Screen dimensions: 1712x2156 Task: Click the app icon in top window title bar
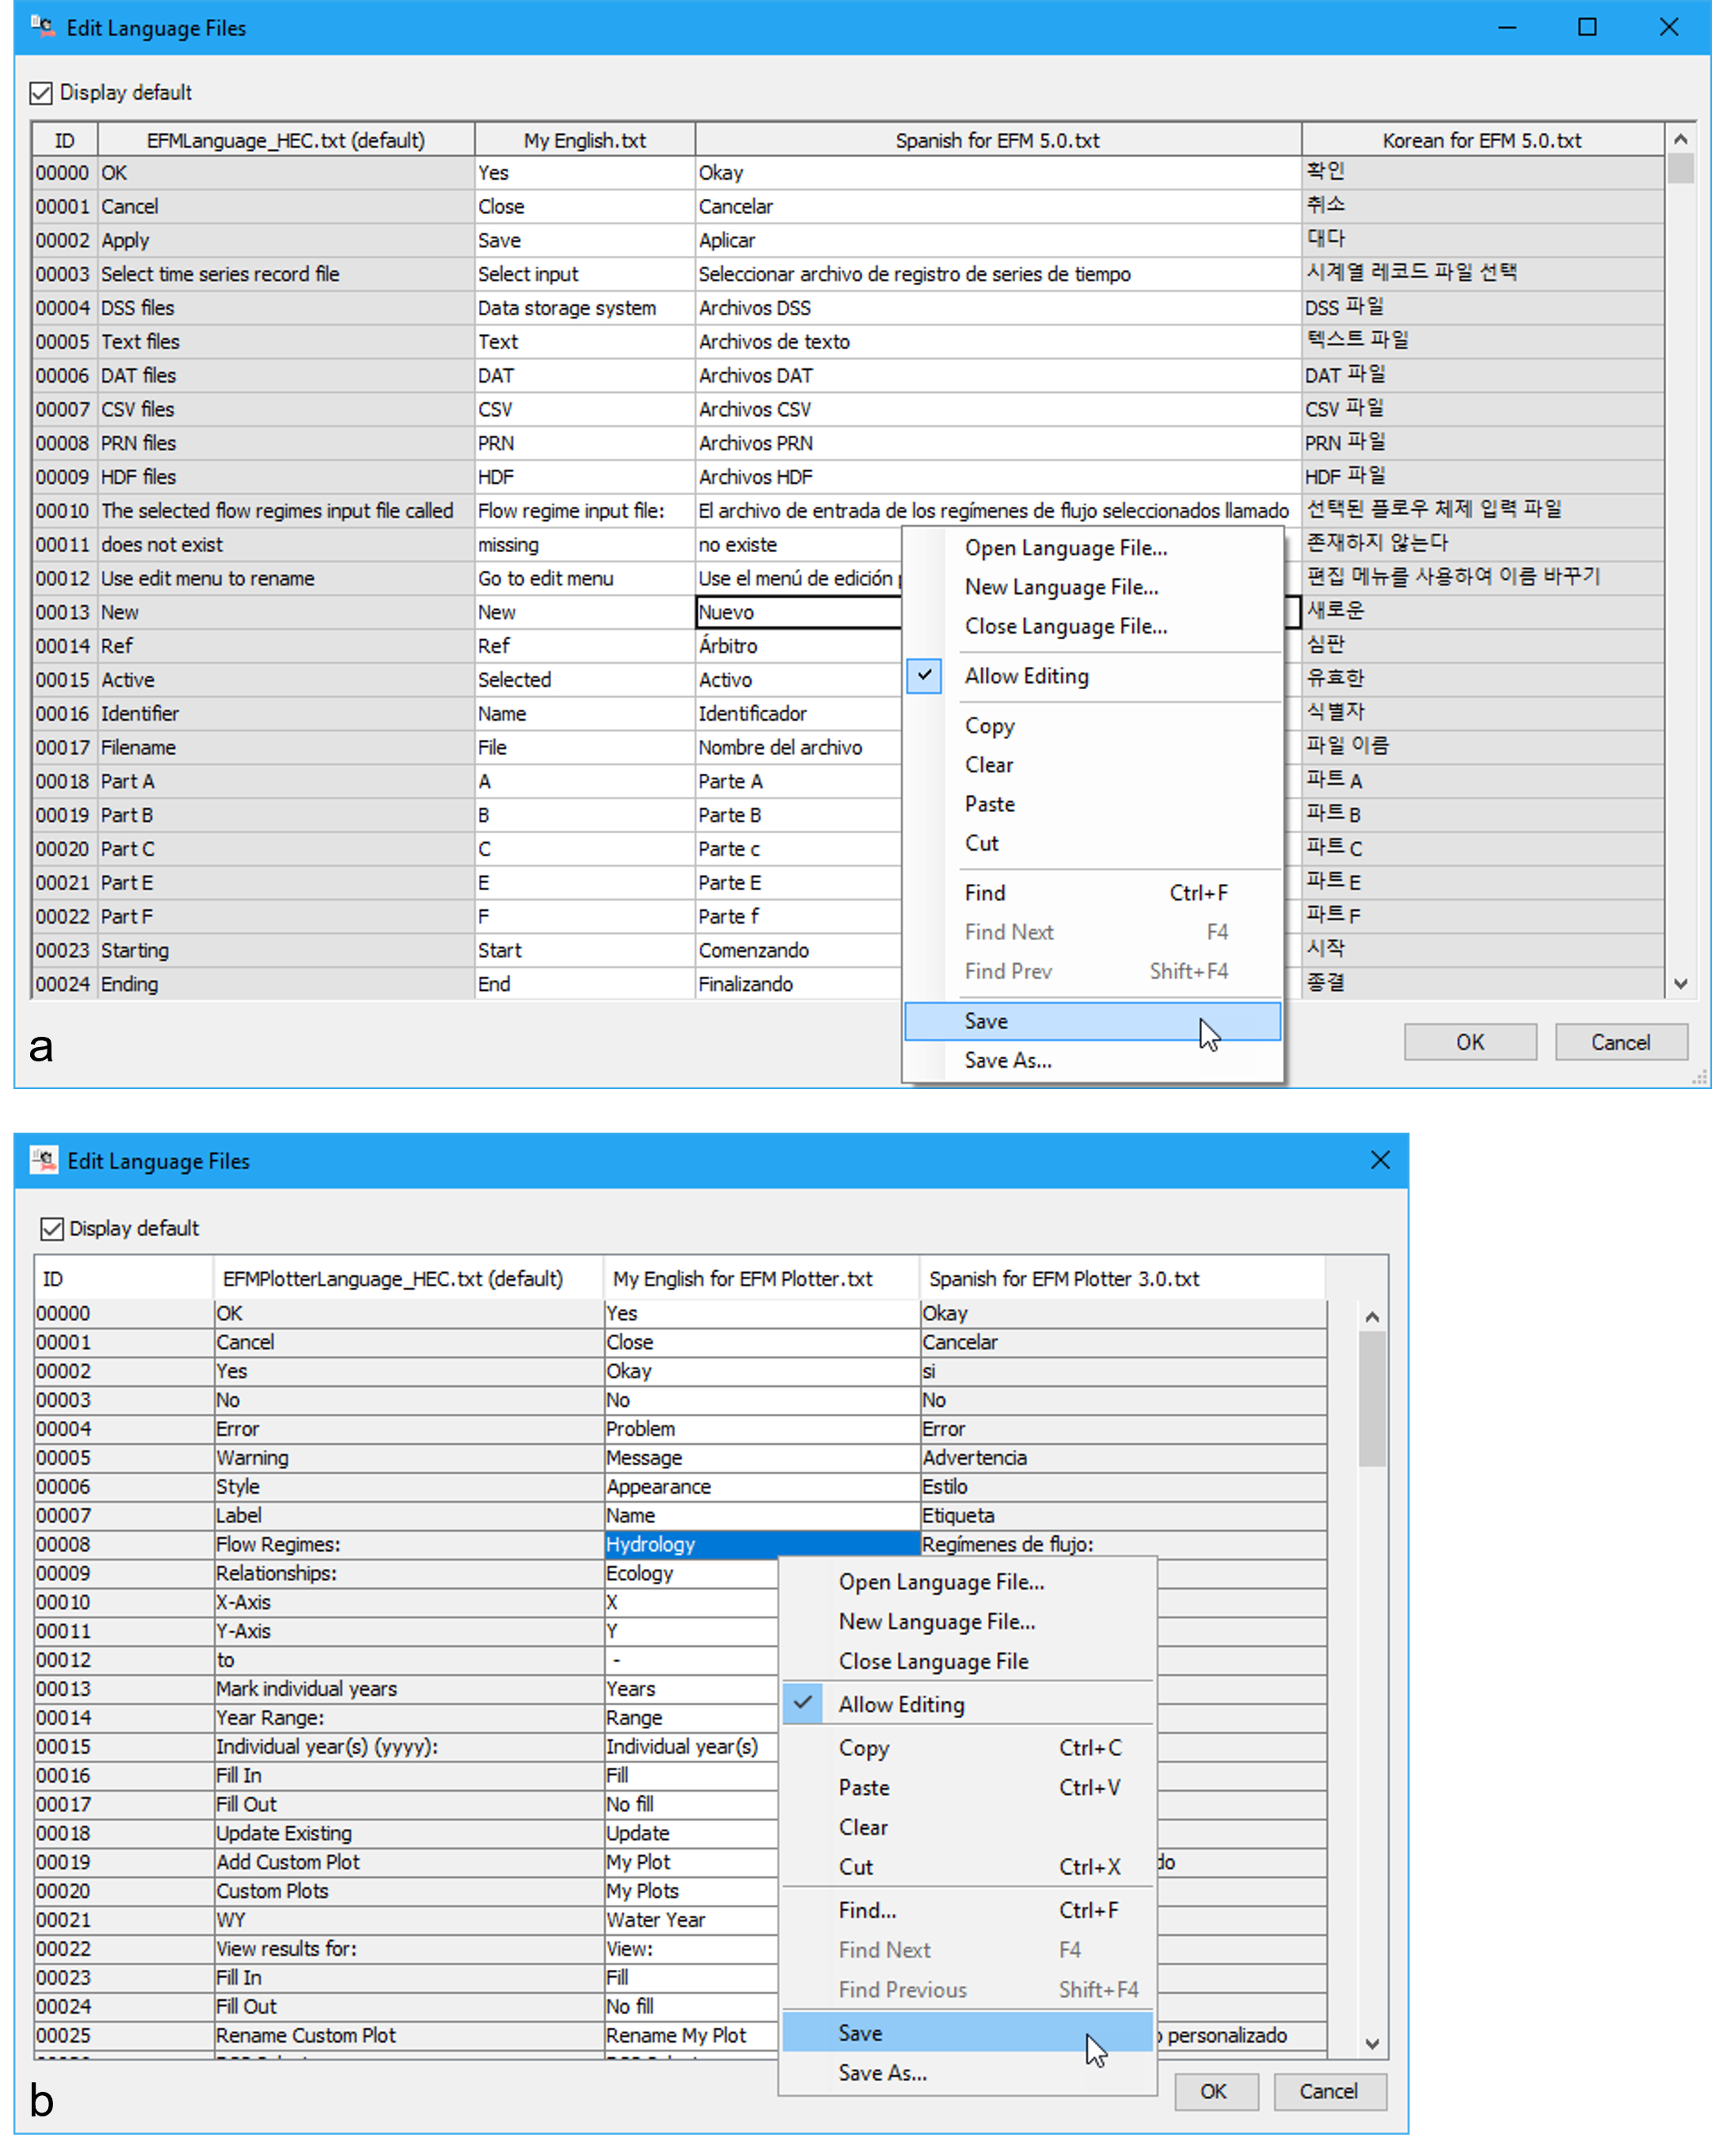pyautogui.click(x=41, y=27)
